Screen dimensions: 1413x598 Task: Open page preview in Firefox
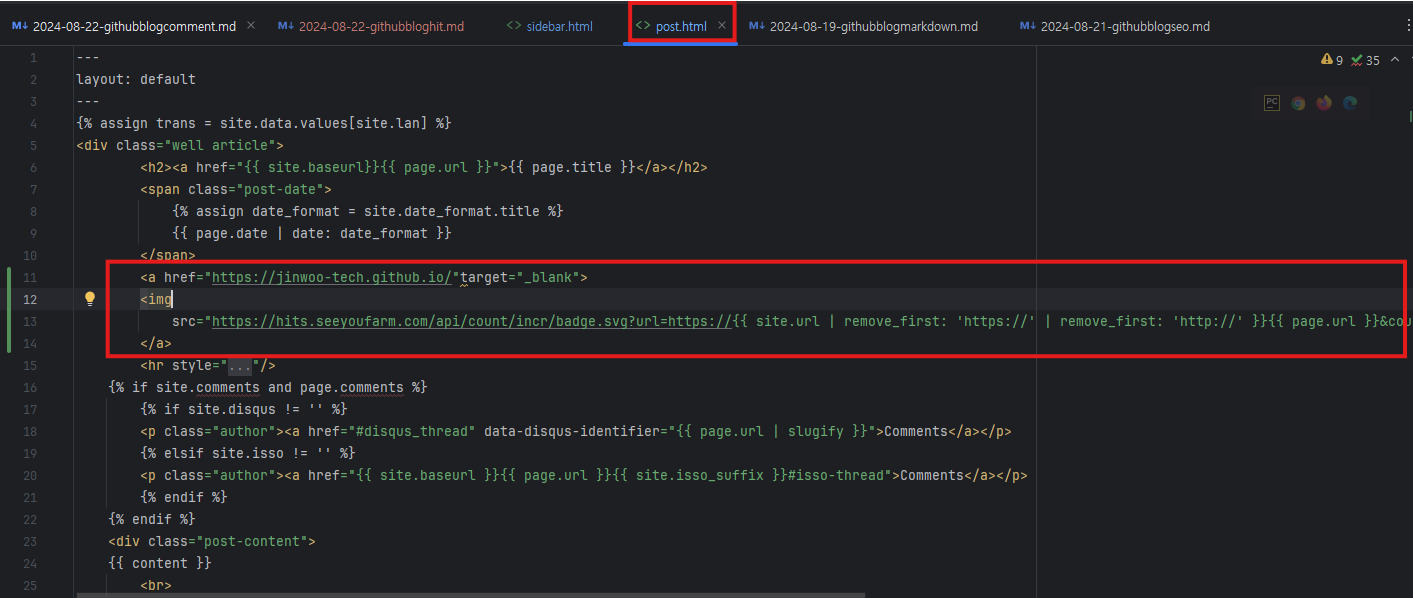click(1324, 102)
